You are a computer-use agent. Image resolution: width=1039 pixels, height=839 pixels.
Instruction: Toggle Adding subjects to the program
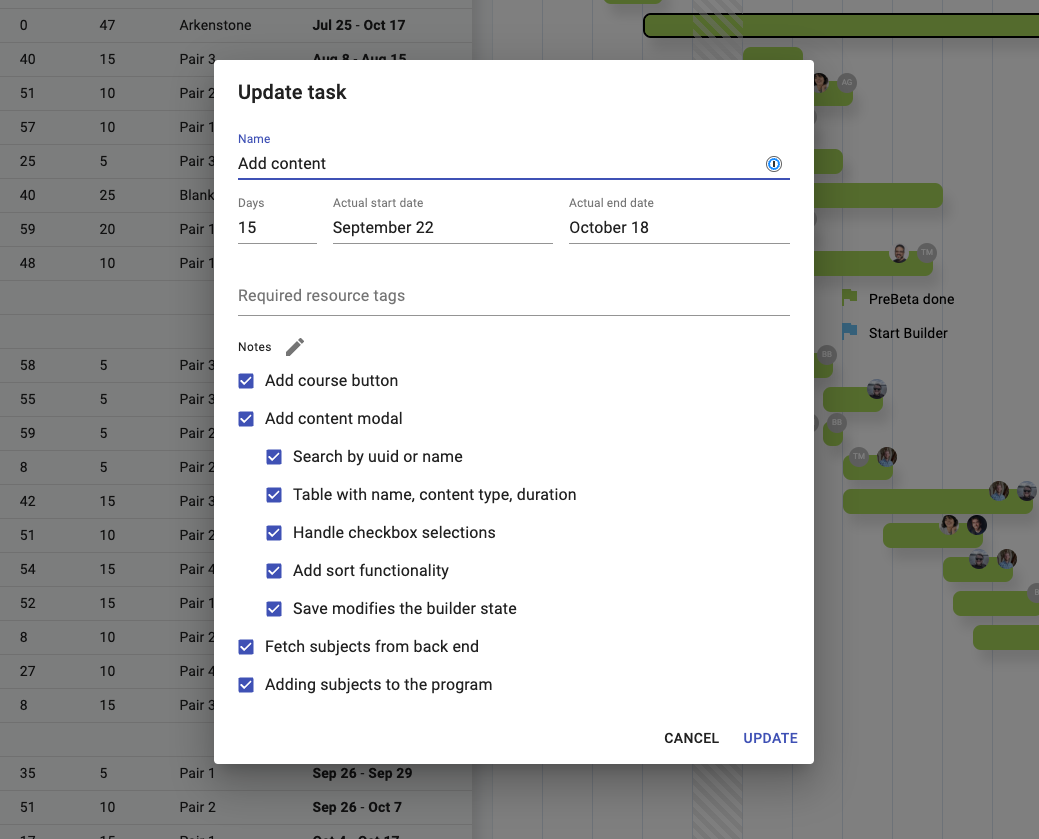pos(245,684)
